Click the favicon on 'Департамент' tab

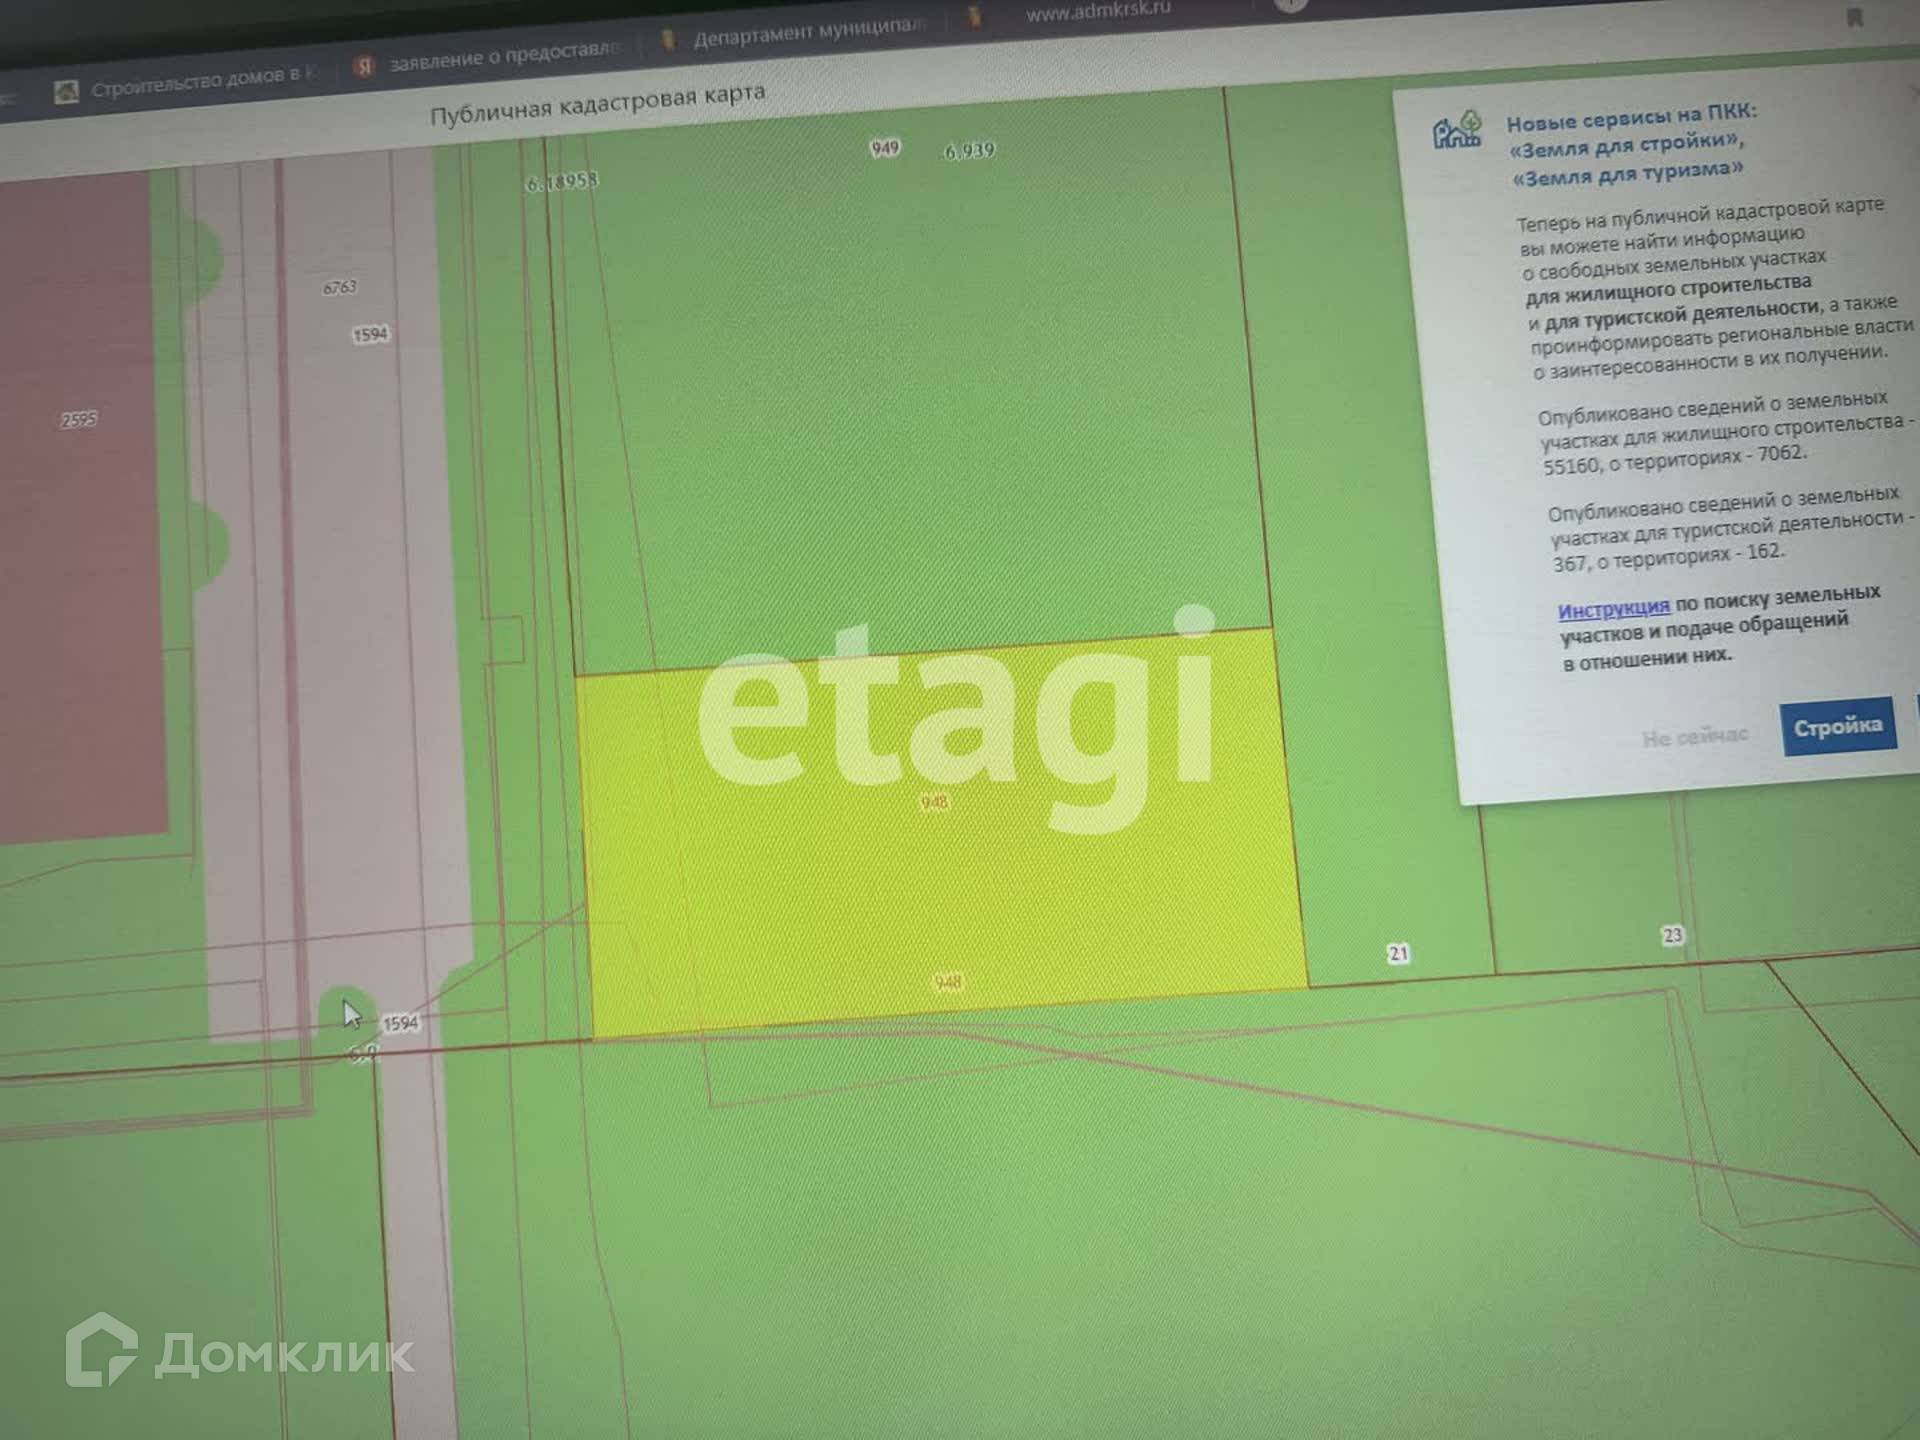tap(667, 40)
